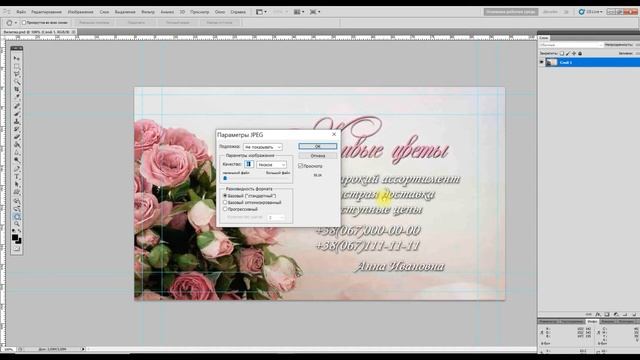The height and width of the screenshot is (360, 640).
Task: Open the Фильтр menu
Action: tap(148, 12)
